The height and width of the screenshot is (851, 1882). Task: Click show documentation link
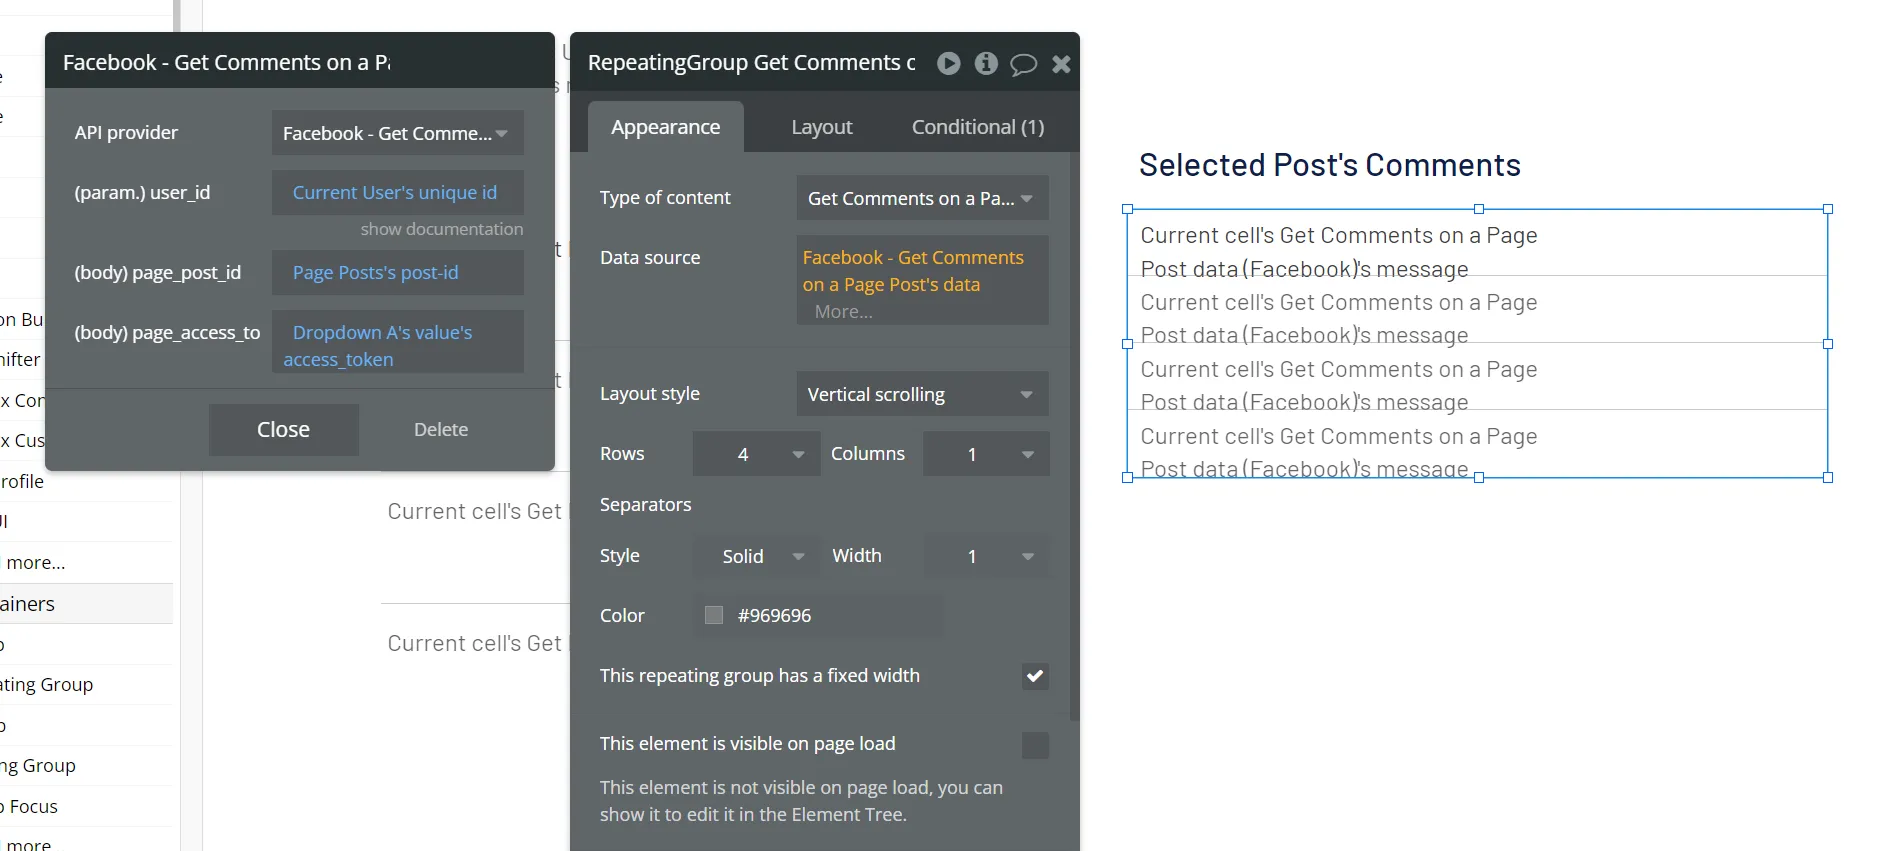(x=441, y=229)
